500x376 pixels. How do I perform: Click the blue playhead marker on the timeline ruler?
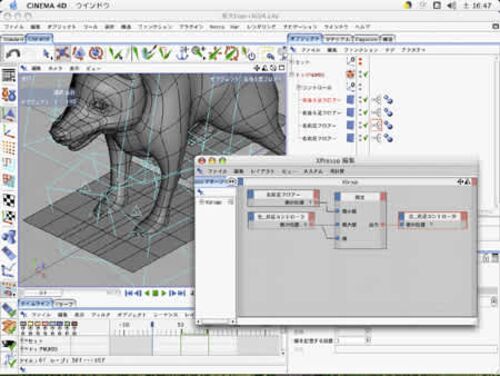[152, 324]
